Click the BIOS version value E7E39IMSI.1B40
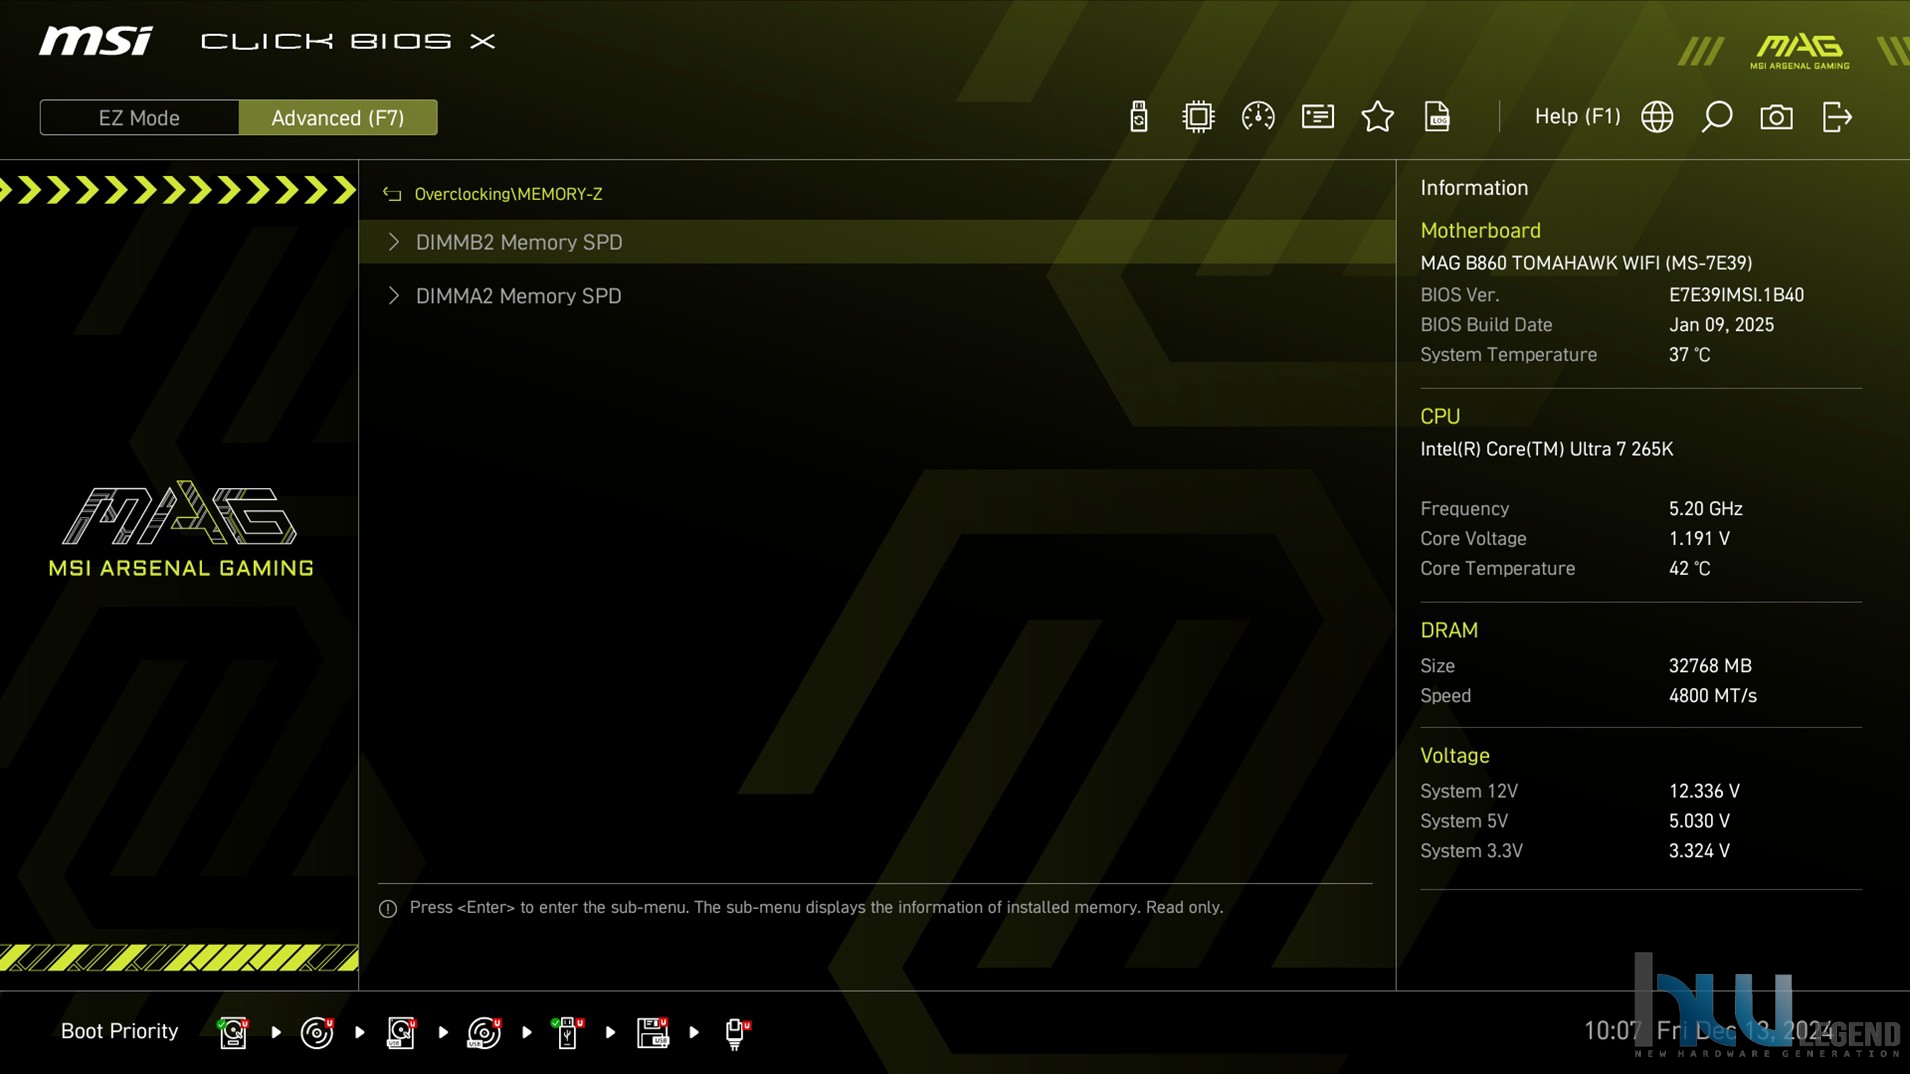Screen dimensions: 1910x1074 click(1736, 295)
